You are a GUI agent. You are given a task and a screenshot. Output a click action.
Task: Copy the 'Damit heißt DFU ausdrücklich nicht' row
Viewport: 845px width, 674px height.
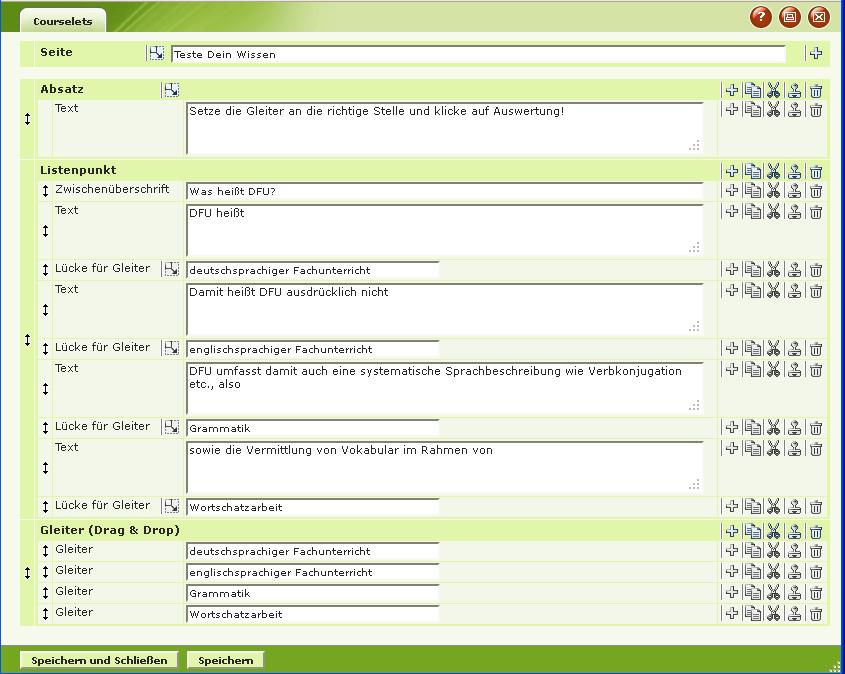[x=753, y=290]
